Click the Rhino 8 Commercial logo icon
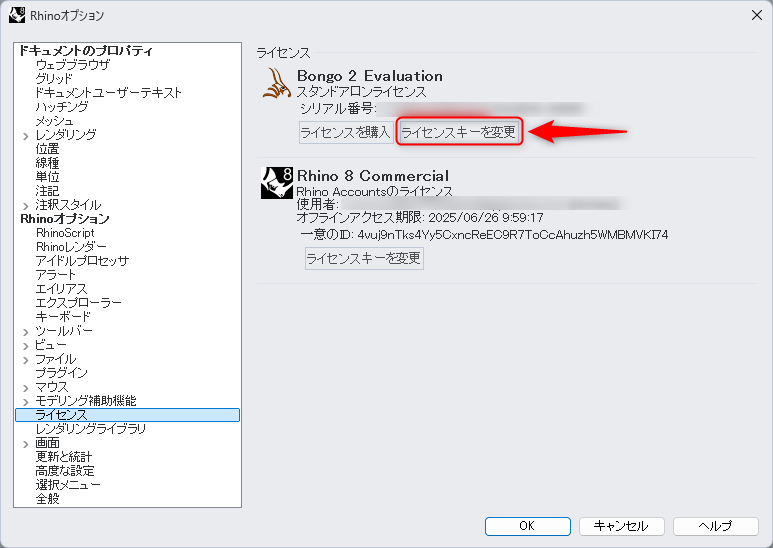The width and height of the screenshot is (773, 548). [277, 183]
